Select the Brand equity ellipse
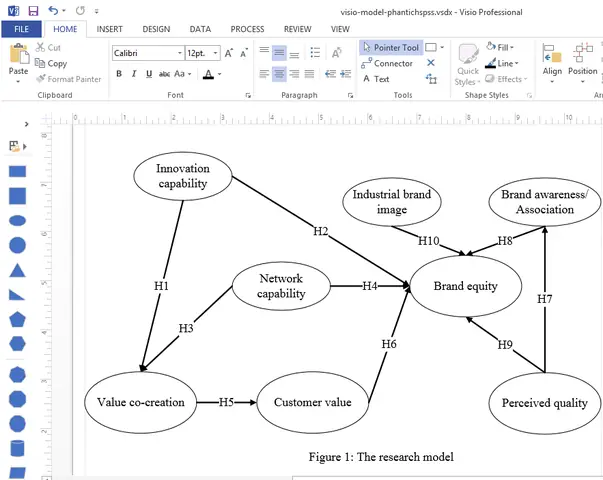This screenshot has height=480, width=603. click(x=466, y=286)
